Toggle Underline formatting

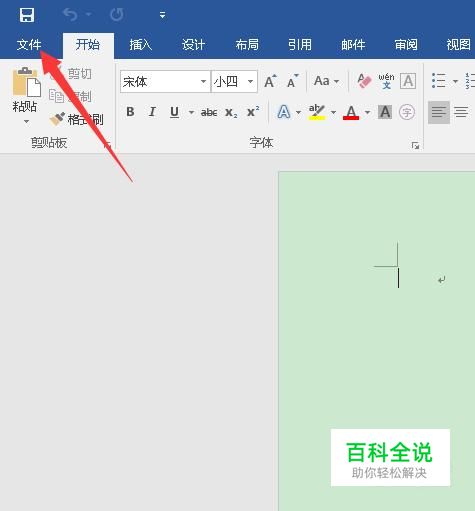[x=174, y=112]
